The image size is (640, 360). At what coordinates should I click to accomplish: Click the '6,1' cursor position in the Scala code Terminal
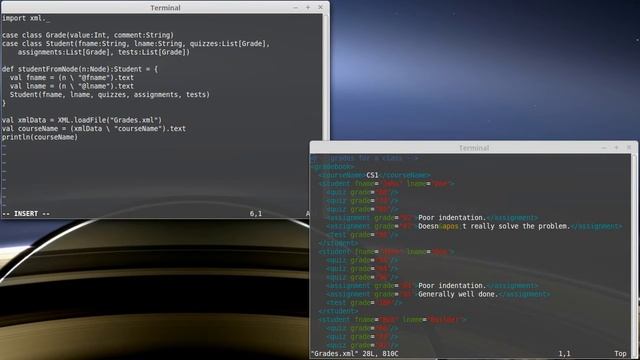click(256, 213)
